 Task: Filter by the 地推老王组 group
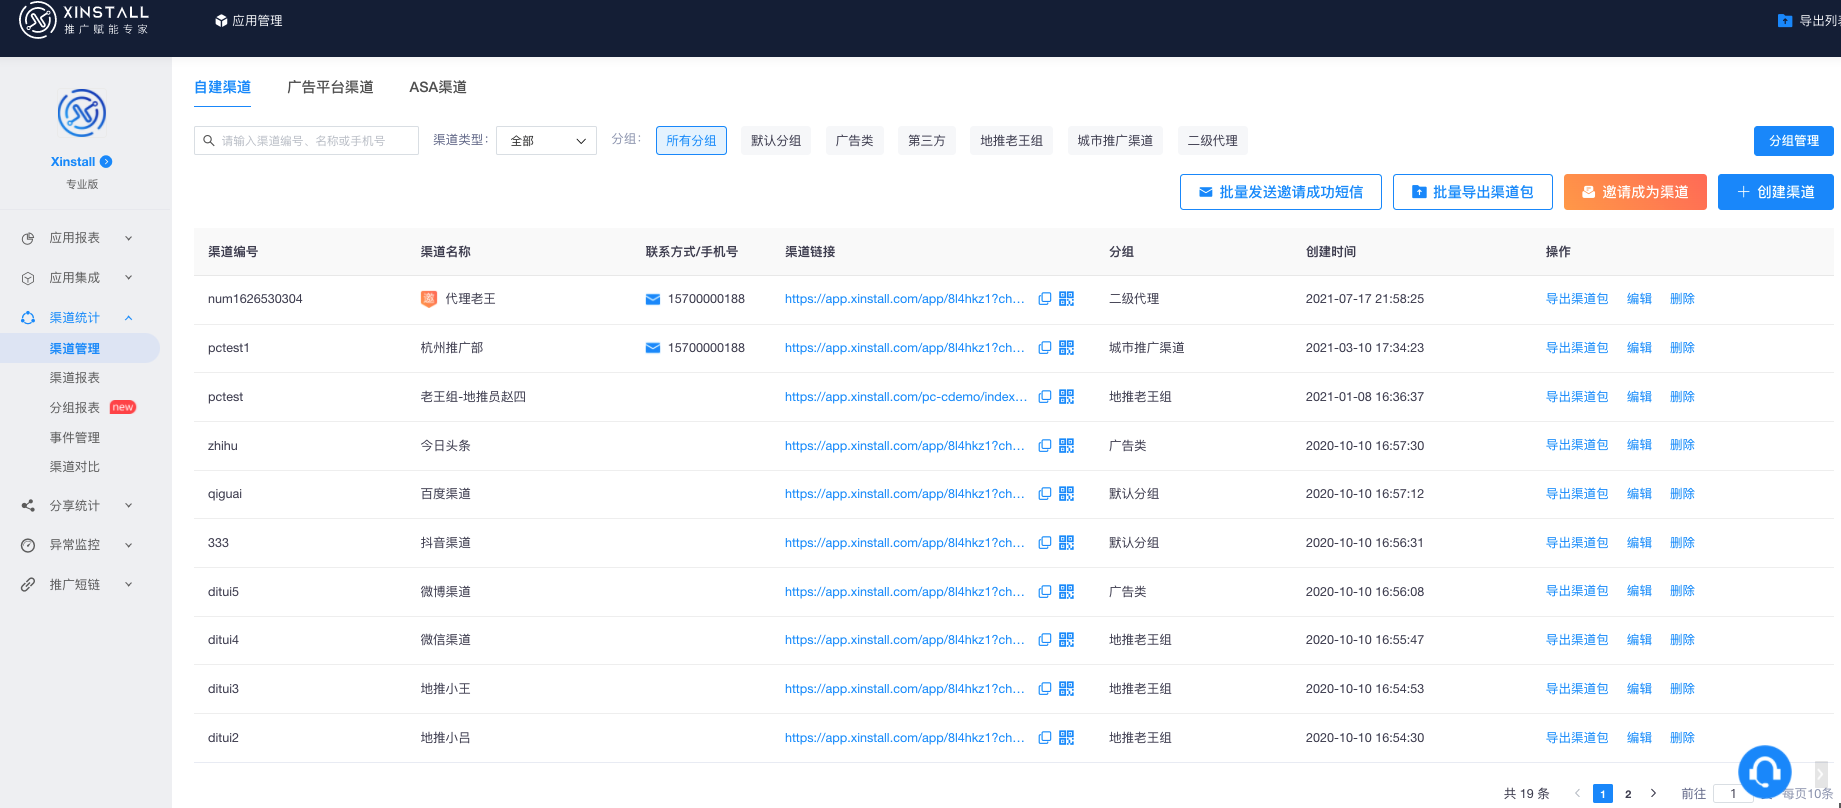click(1011, 141)
